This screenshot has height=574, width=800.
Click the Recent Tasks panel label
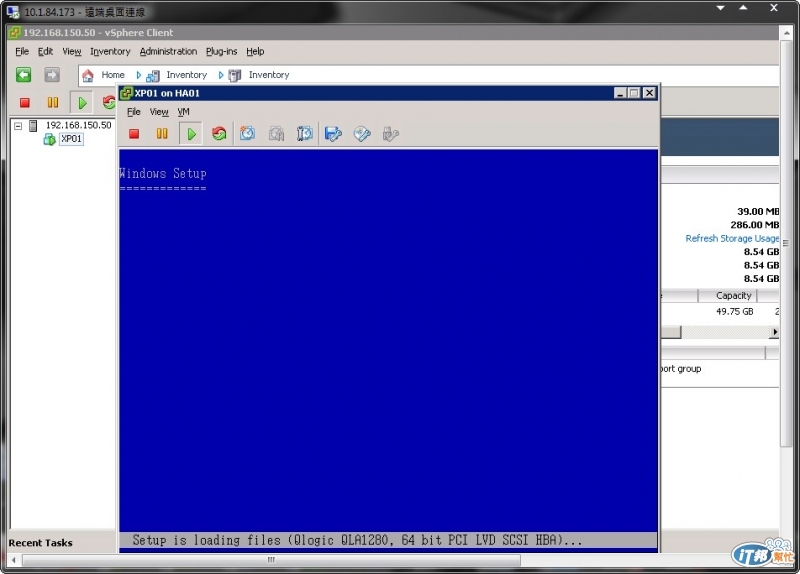coord(40,543)
